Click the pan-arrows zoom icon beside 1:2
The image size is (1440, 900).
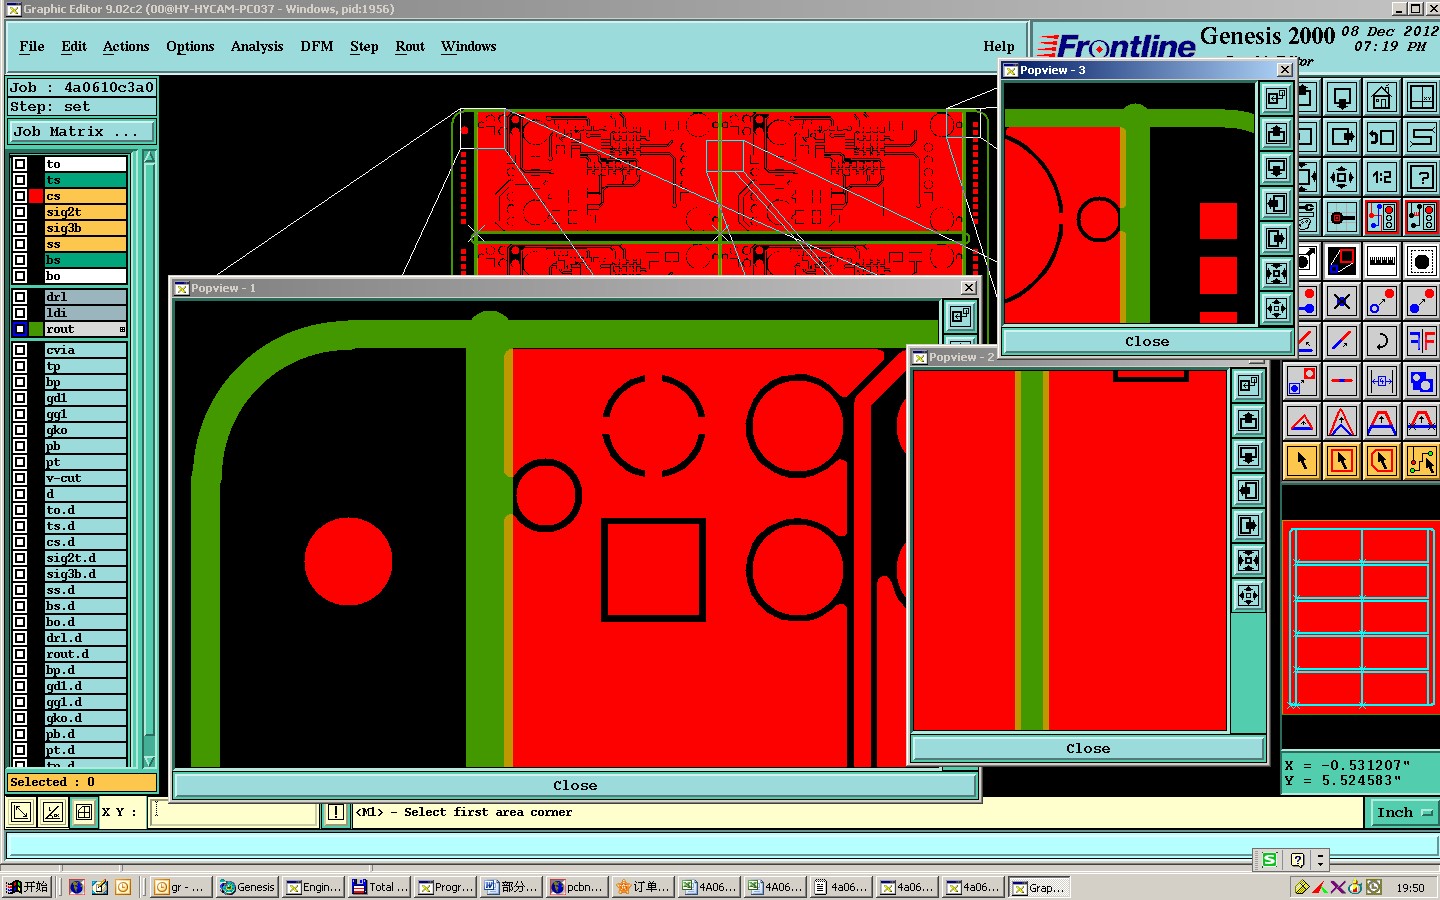coord(1342,177)
